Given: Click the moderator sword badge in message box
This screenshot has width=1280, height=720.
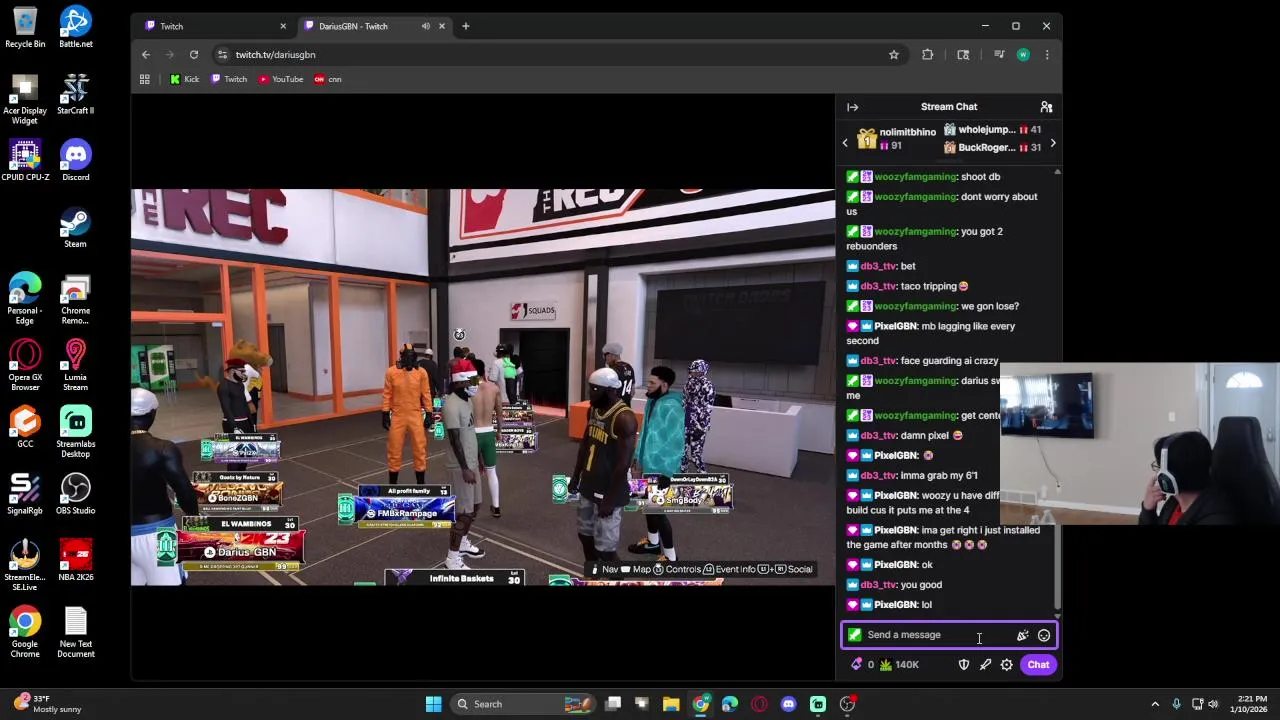Looking at the screenshot, I should (855, 635).
